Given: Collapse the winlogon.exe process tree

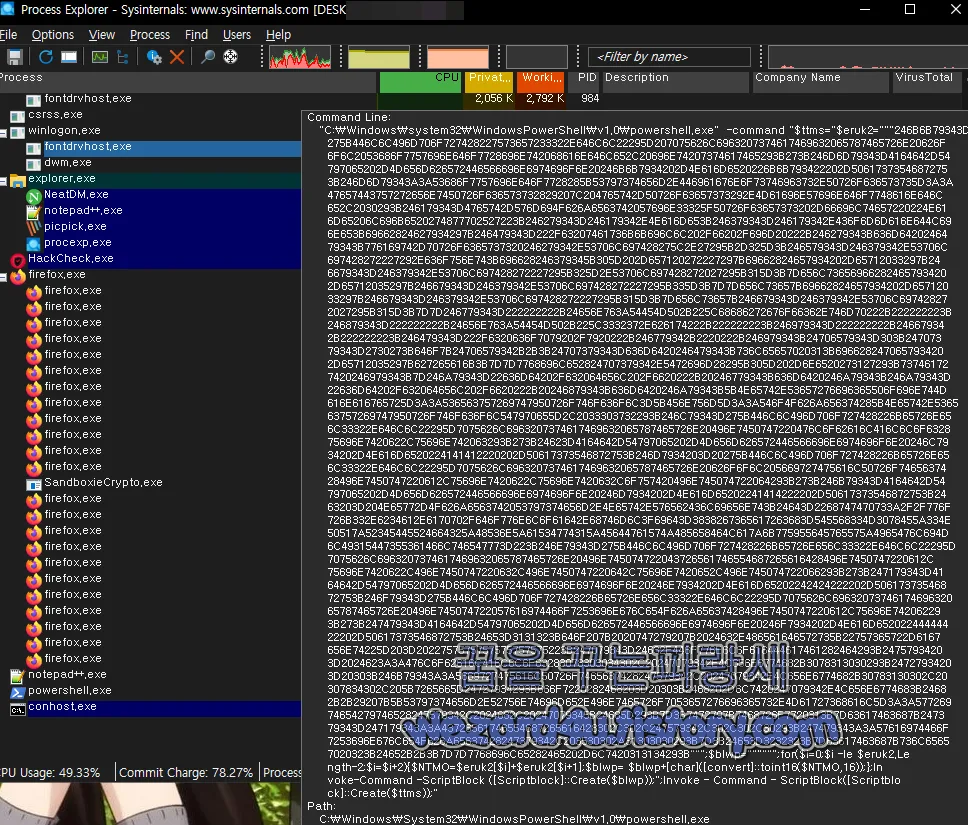Looking at the screenshot, I should point(6,130).
